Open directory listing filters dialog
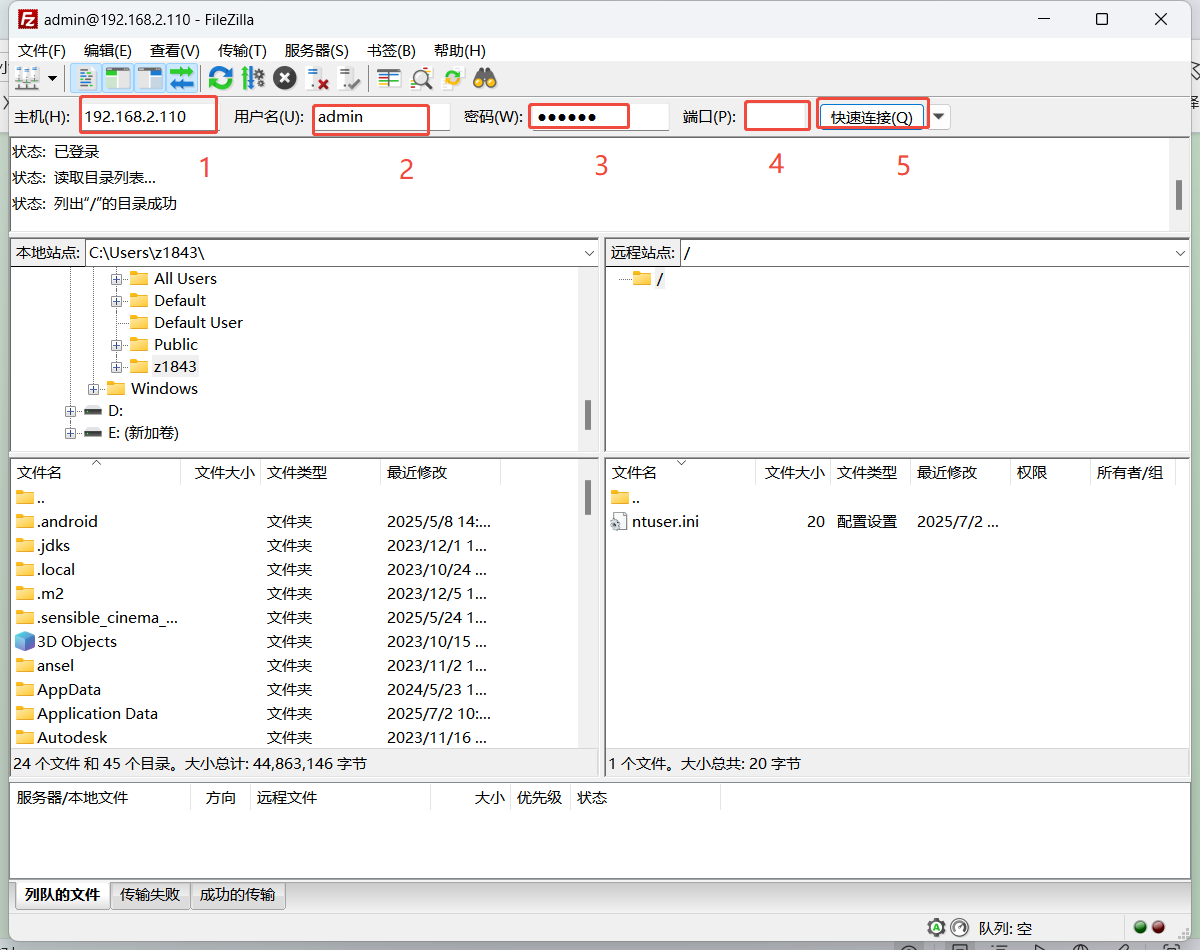Image resolution: width=1200 pixels, height=950 pixels. [x=389, y=78]
